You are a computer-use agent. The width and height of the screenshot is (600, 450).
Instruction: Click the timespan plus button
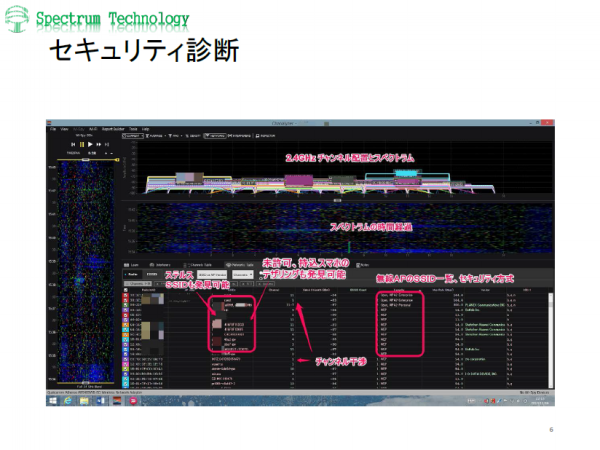click(107, 153)
